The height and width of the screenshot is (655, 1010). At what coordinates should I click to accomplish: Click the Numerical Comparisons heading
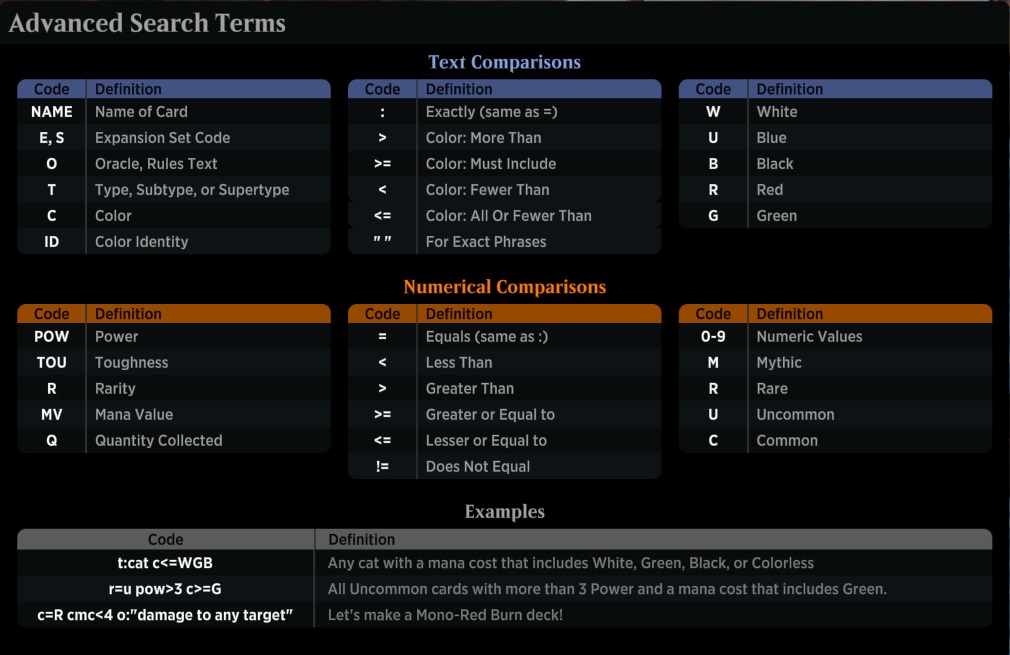tap(504, 287)
